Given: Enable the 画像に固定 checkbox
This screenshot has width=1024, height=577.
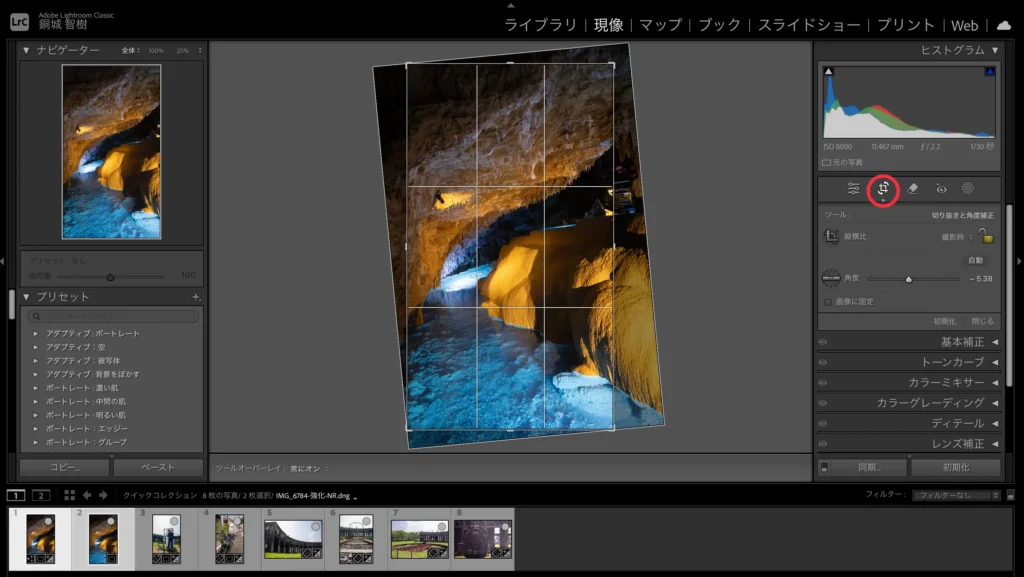Looking at the screenshot, I should click(x=828, y=301).
